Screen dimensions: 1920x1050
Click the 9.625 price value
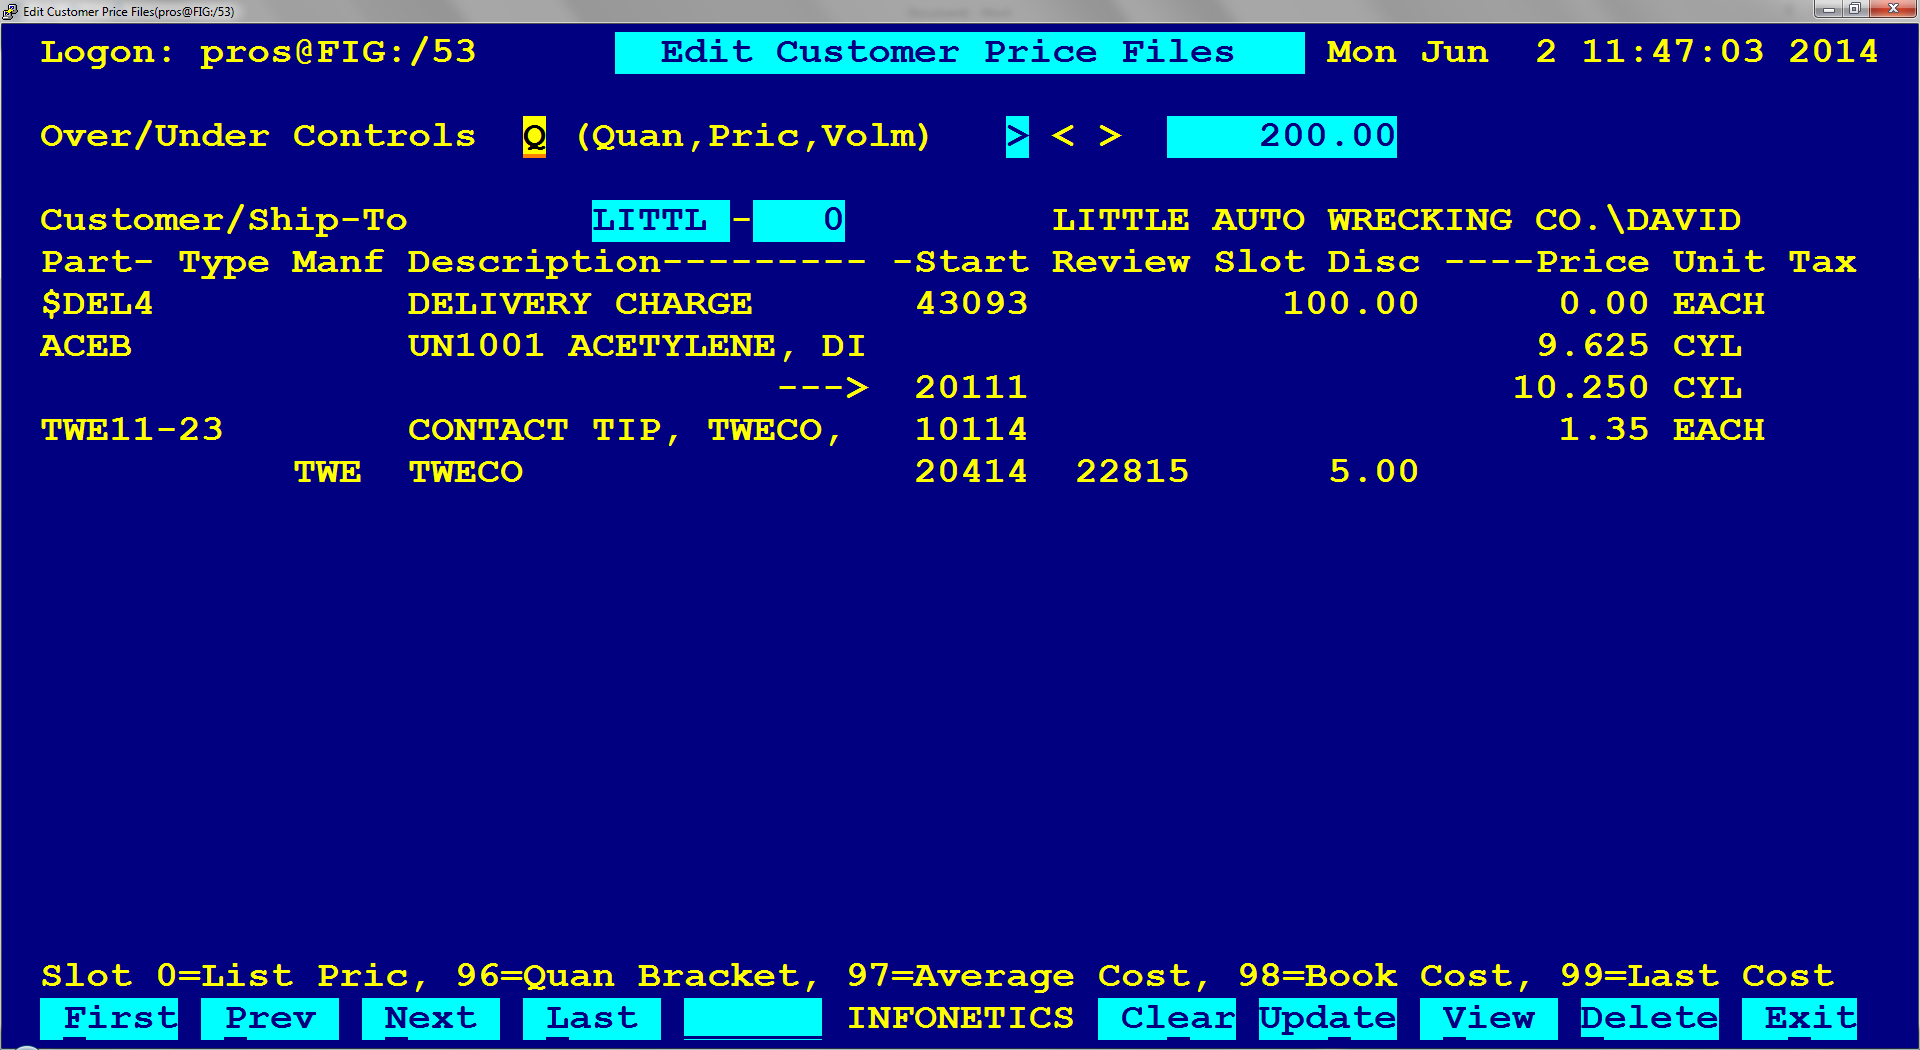click(1593, 346)
